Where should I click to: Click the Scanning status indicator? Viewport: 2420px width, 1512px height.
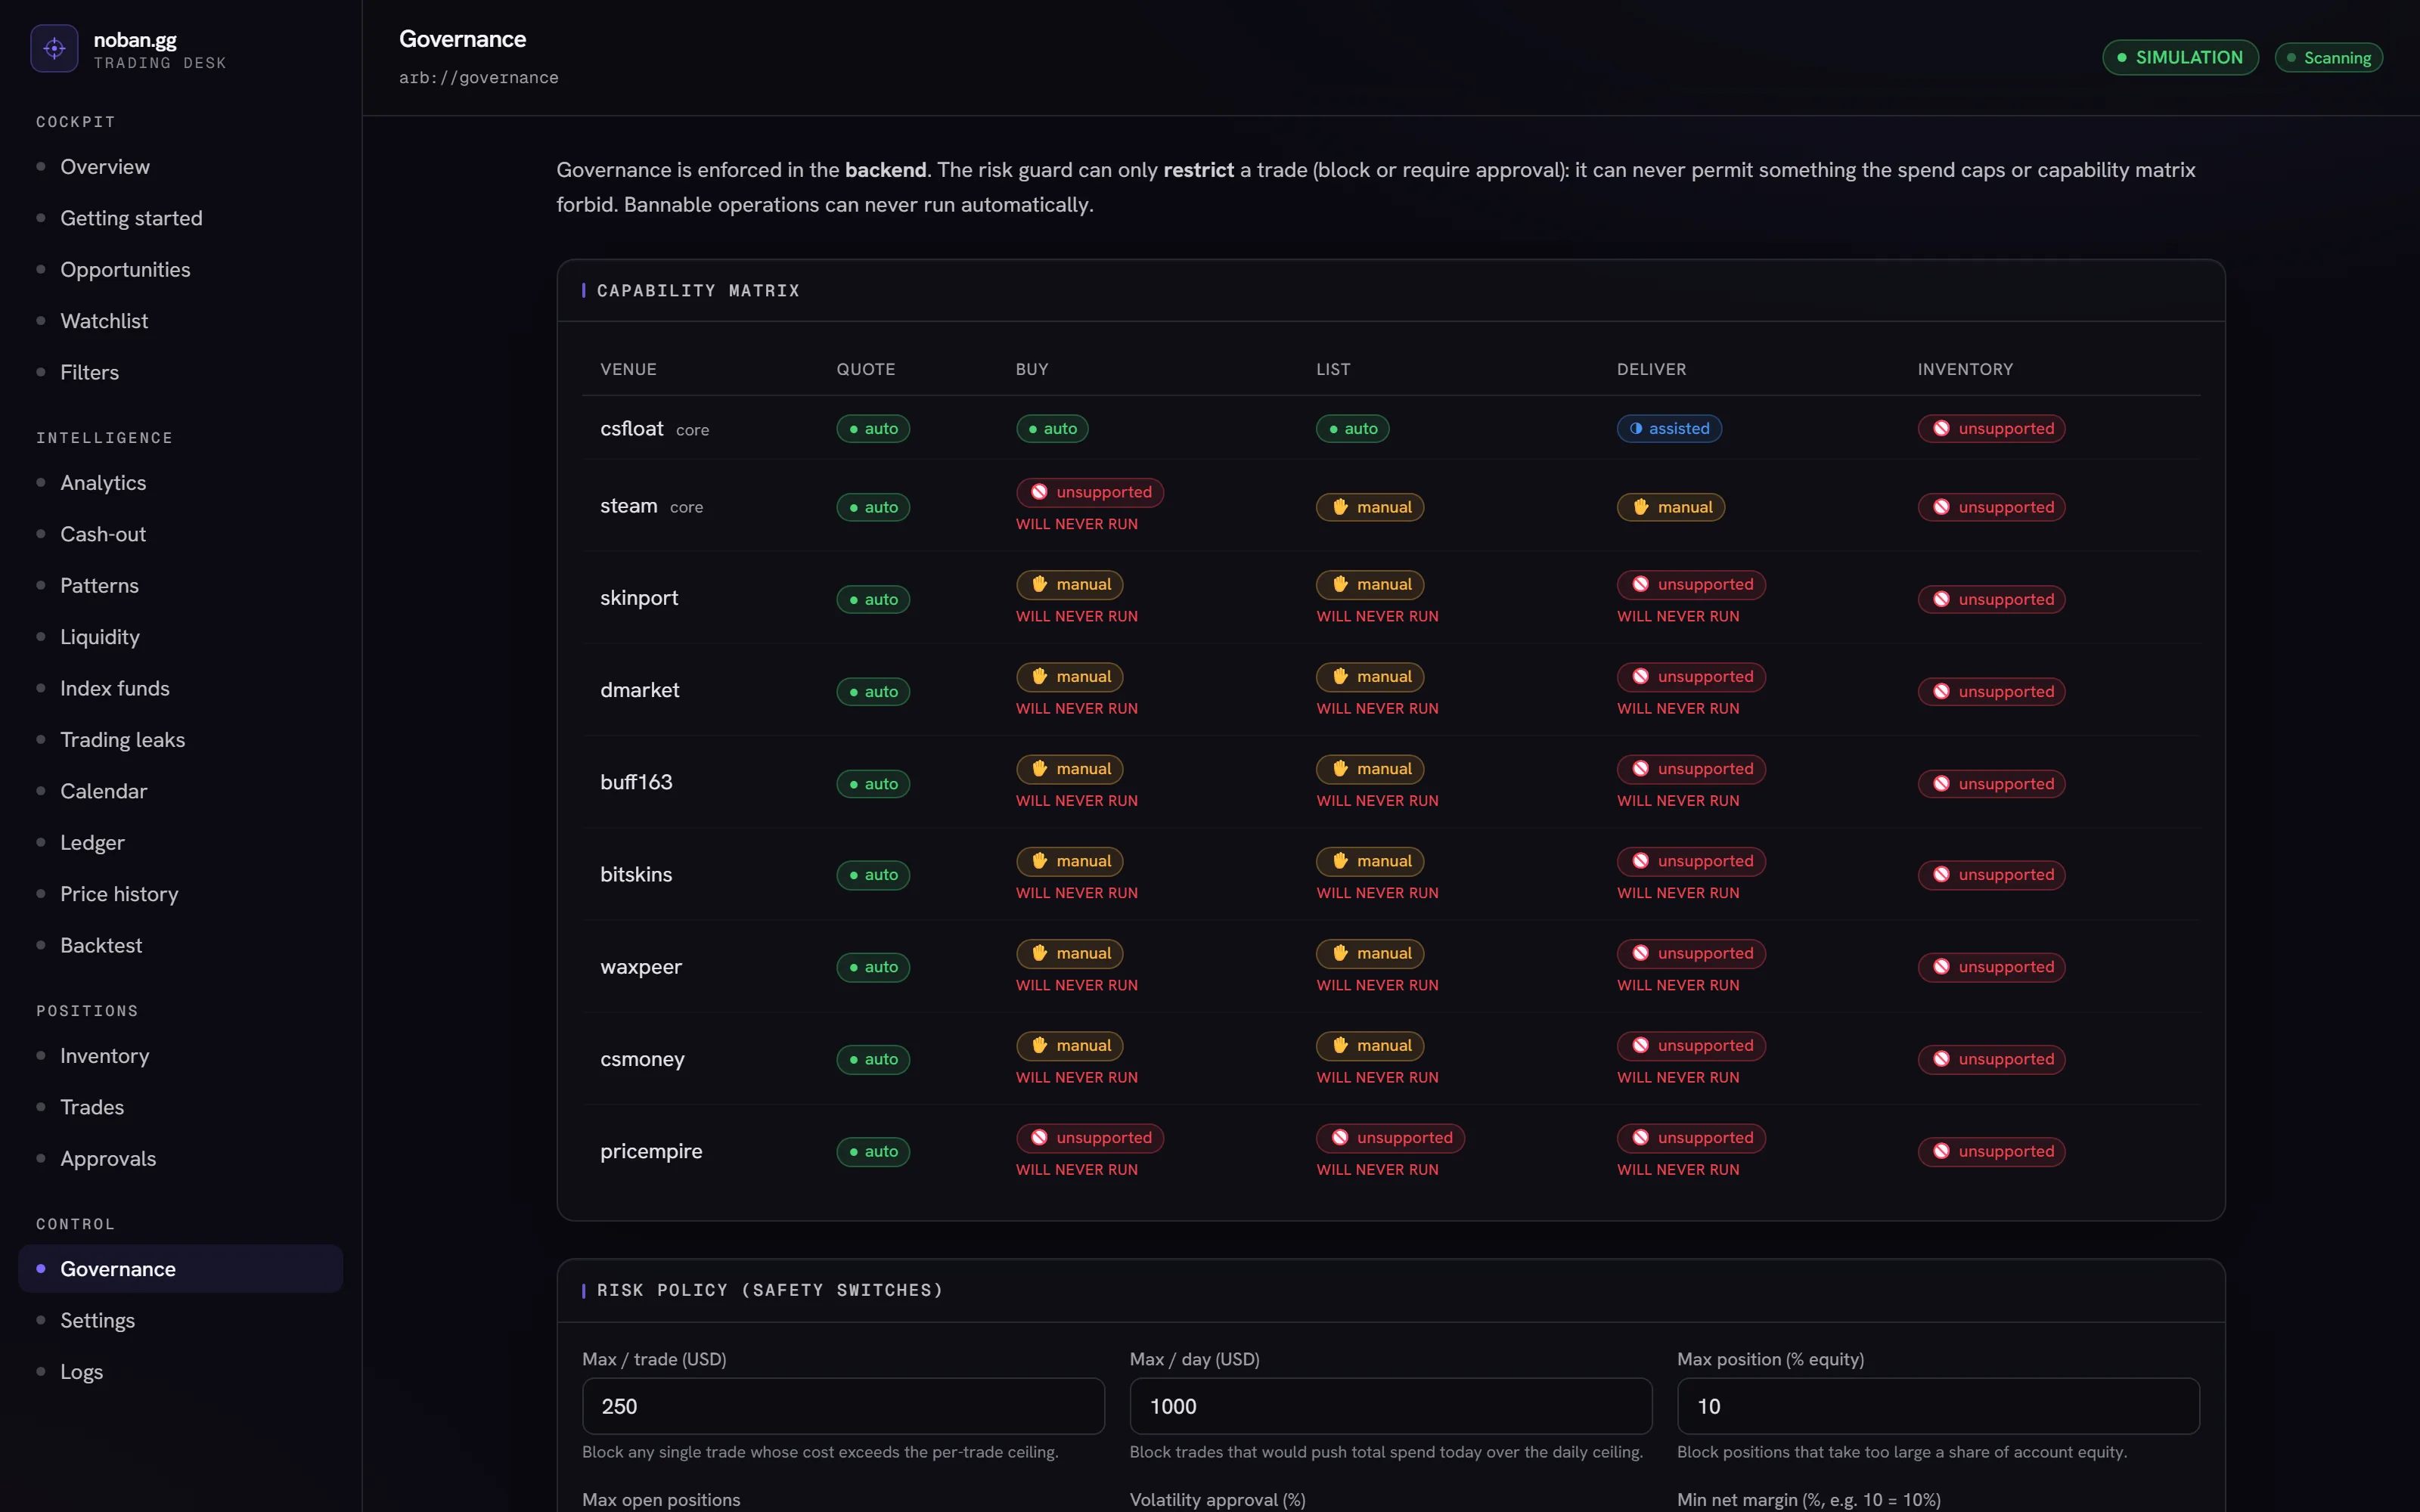click(2328, 58)
